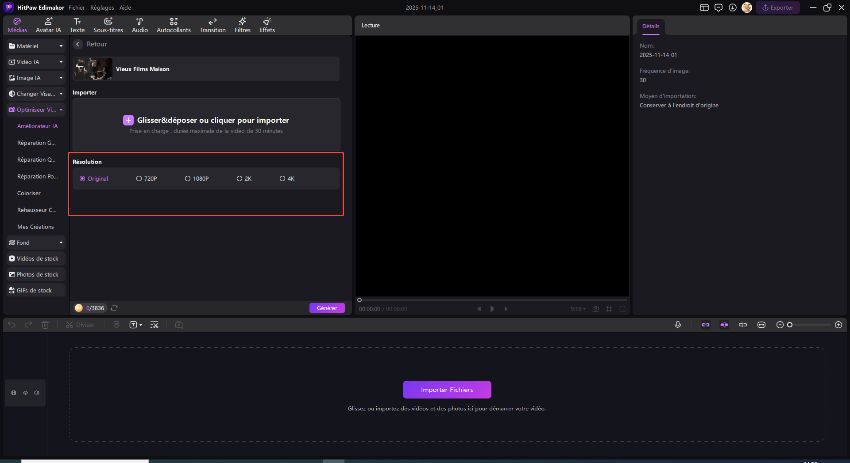Click the delete trash icon

tap(45, 325)
